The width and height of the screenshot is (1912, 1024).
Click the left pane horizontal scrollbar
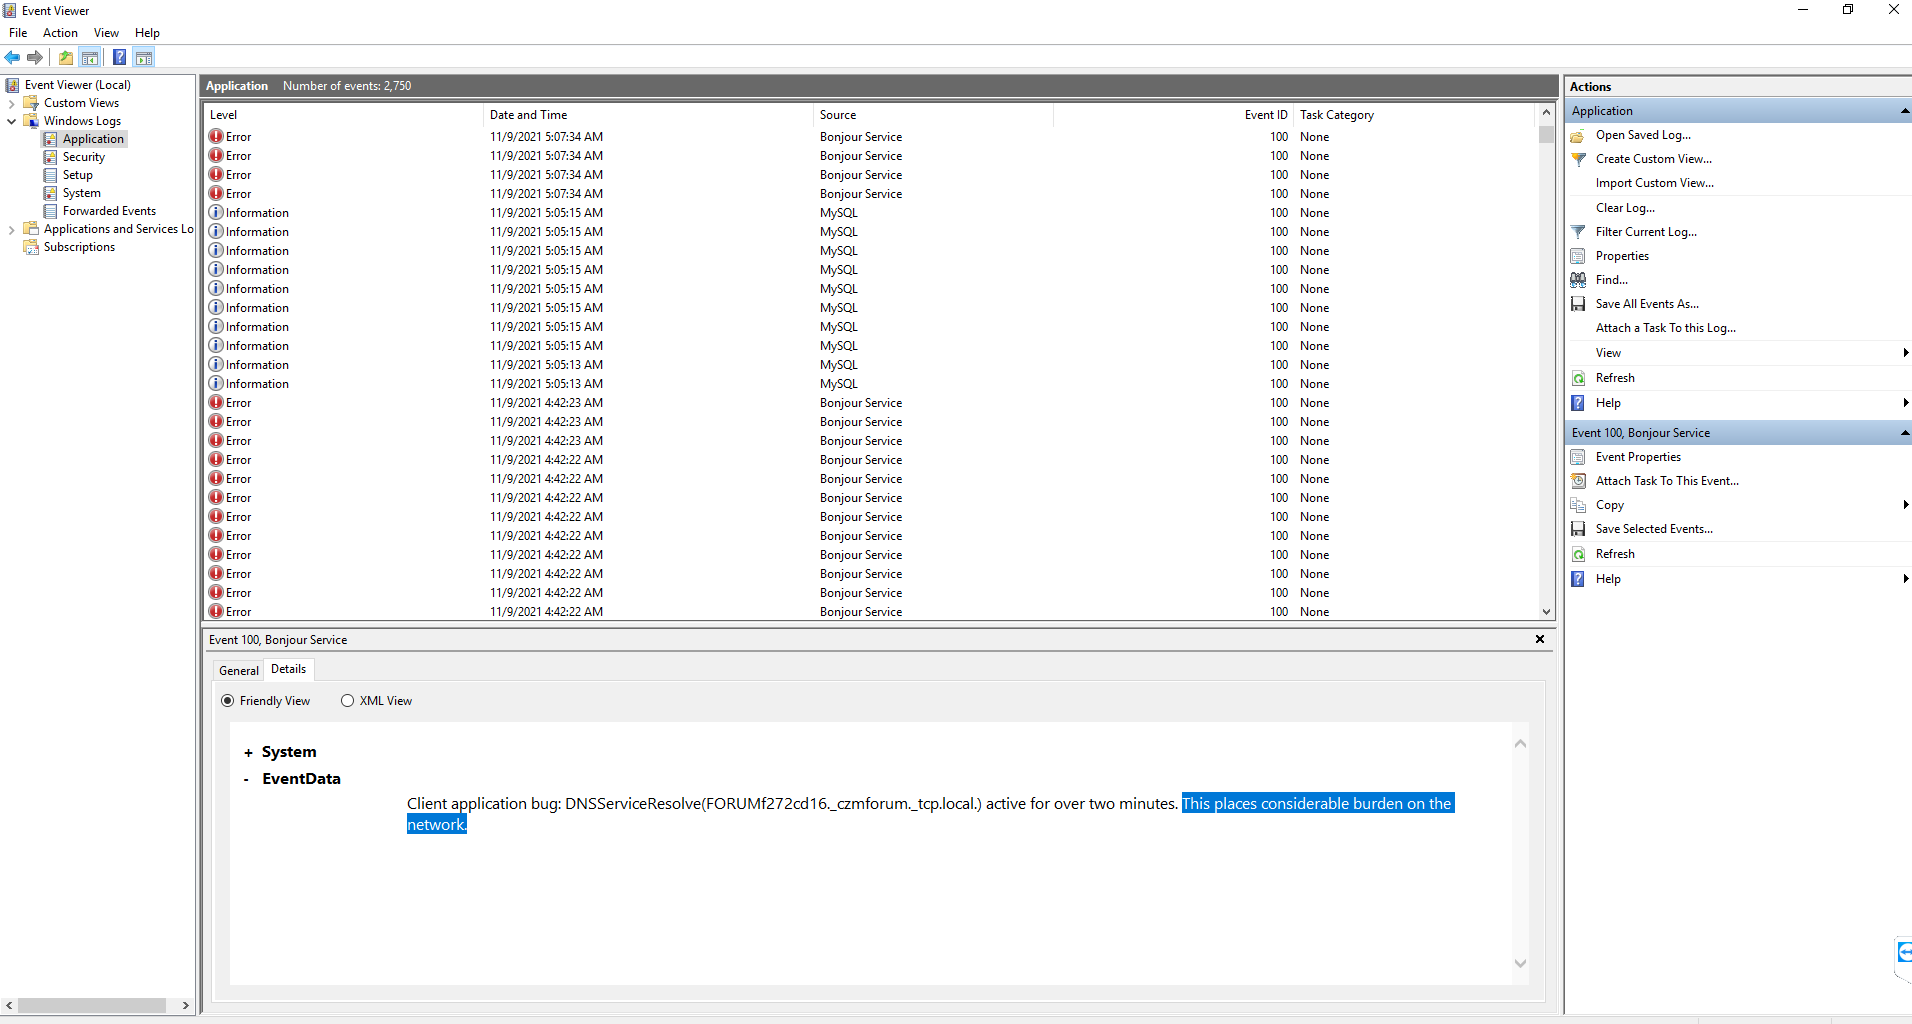(92, 1005)
